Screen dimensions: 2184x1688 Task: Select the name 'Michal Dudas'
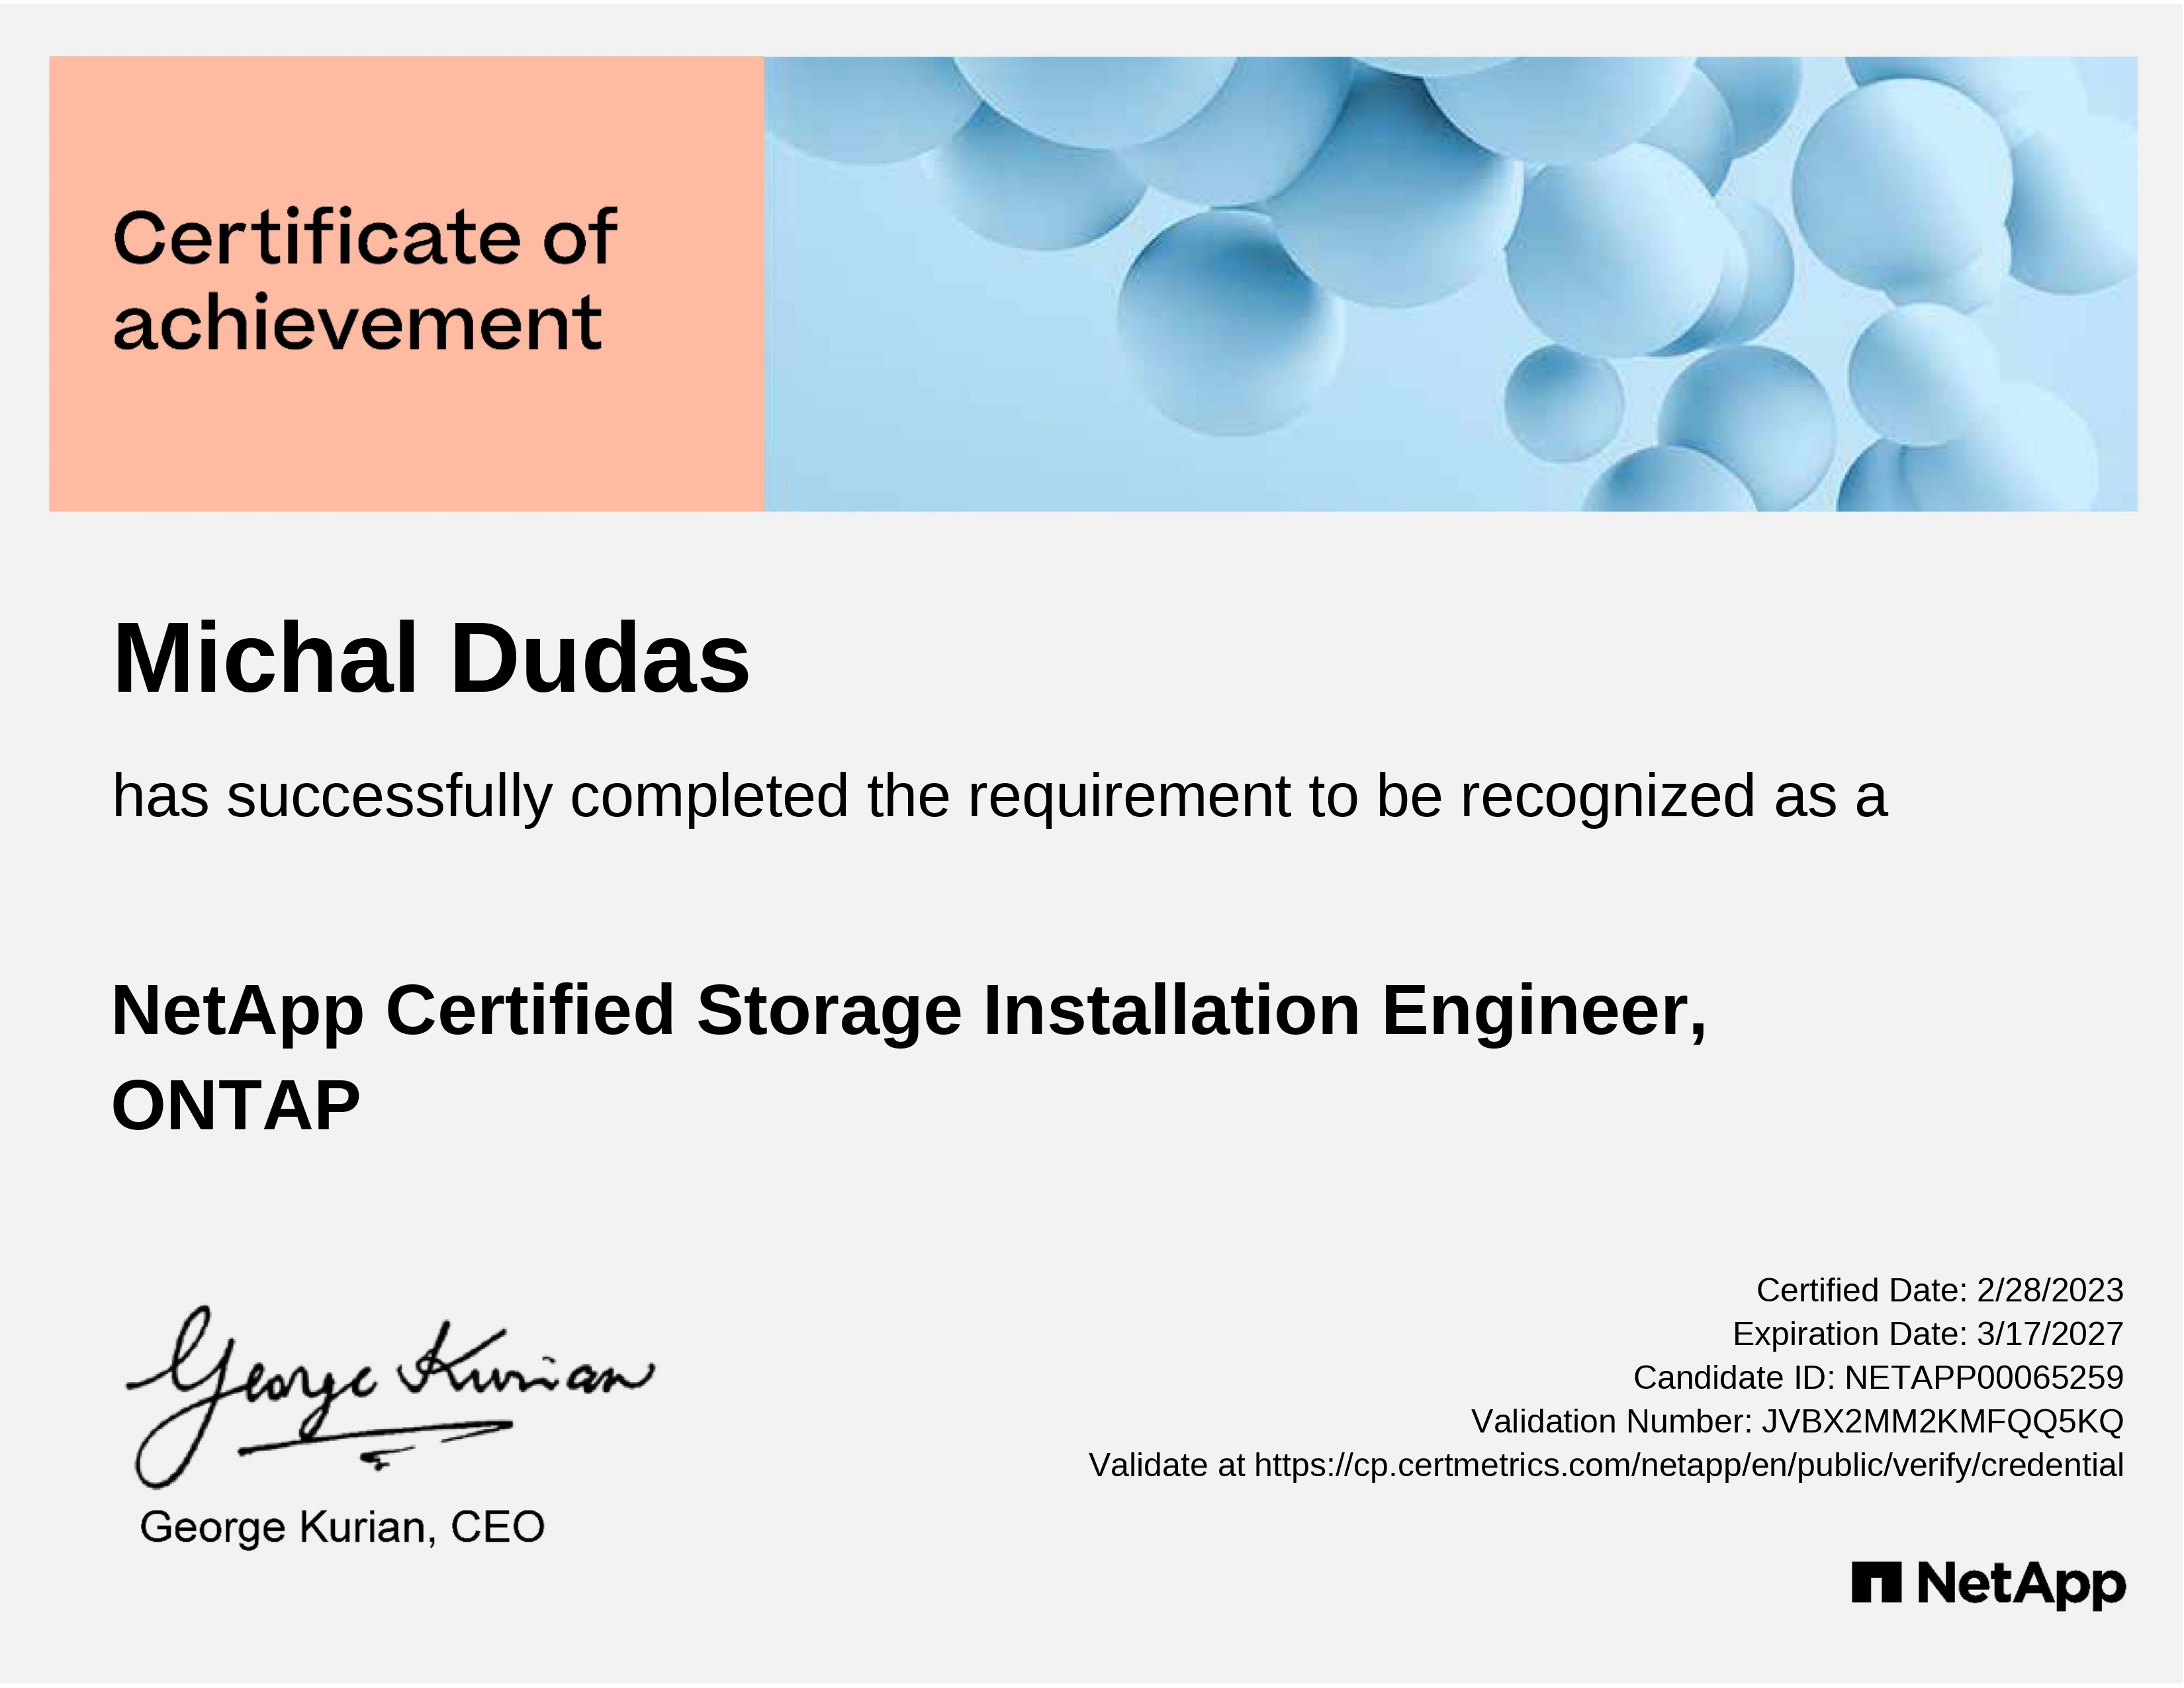[431, 658]
